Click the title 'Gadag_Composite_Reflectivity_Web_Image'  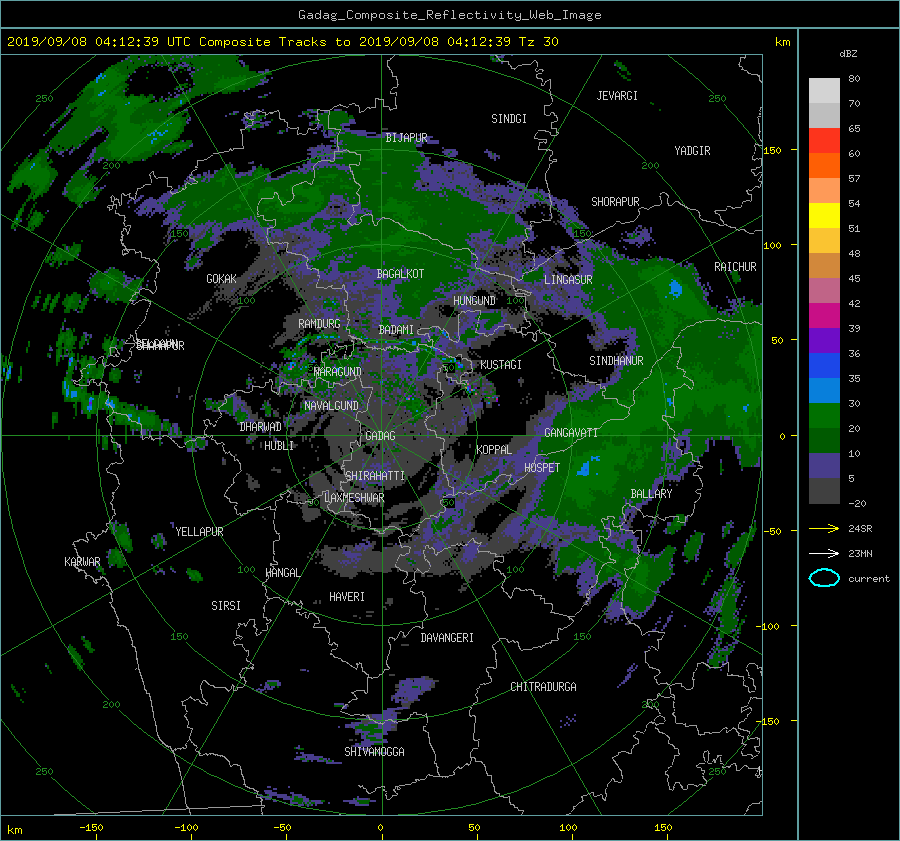coord(449,15)
